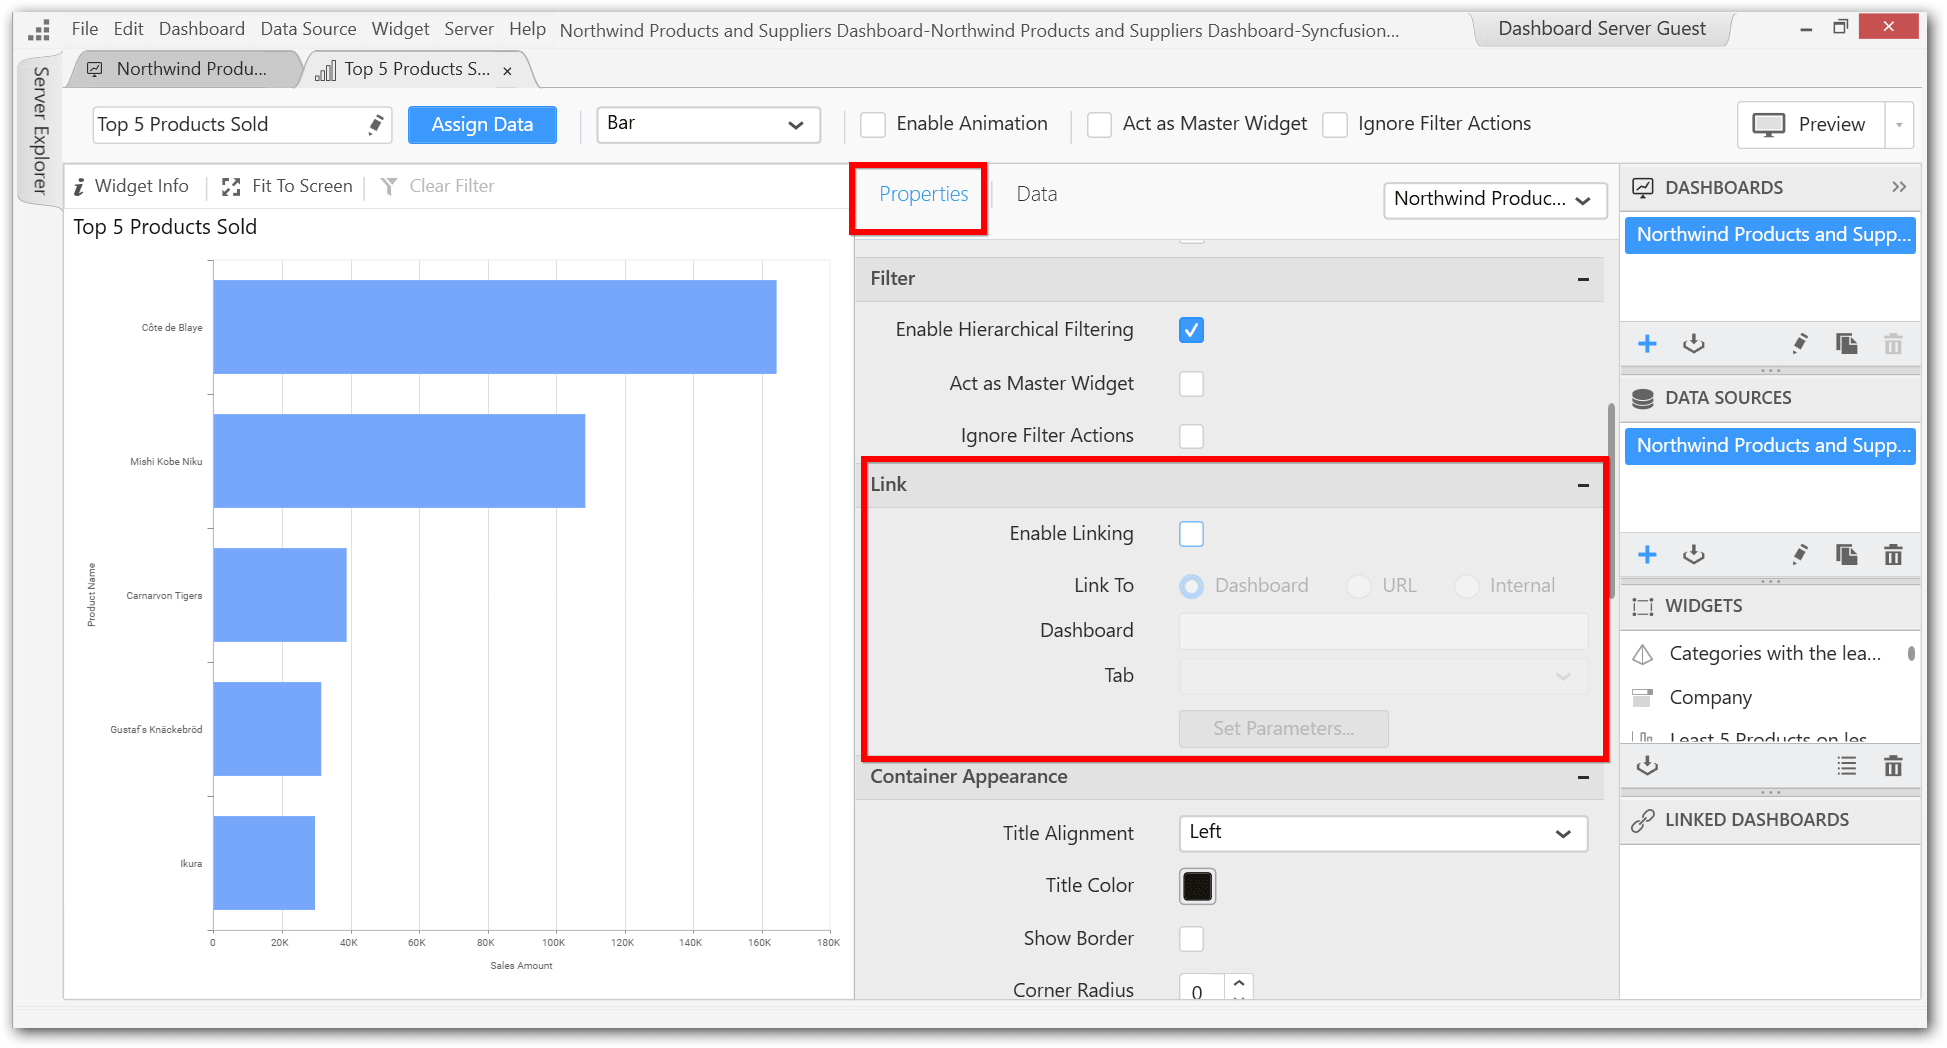Import data source using download icon
This screenshot has width=1947, height=1048.
click(x=1693, y=555)
